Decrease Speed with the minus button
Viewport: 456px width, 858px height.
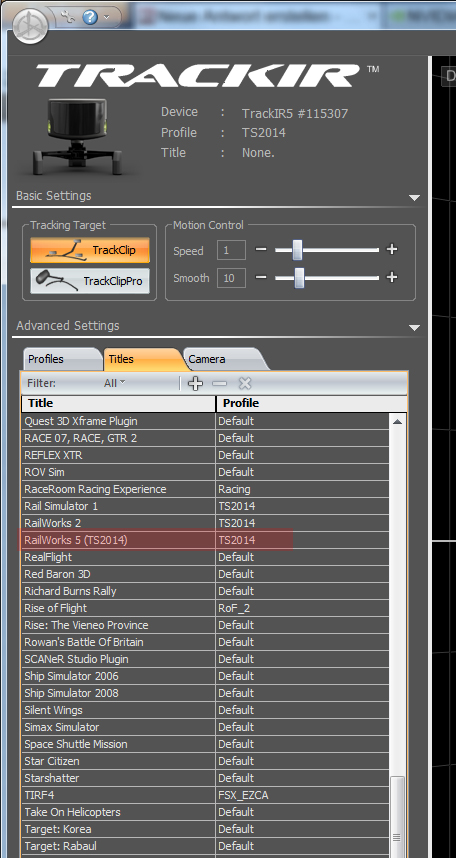pyautogui.click(x=261, y=250)
